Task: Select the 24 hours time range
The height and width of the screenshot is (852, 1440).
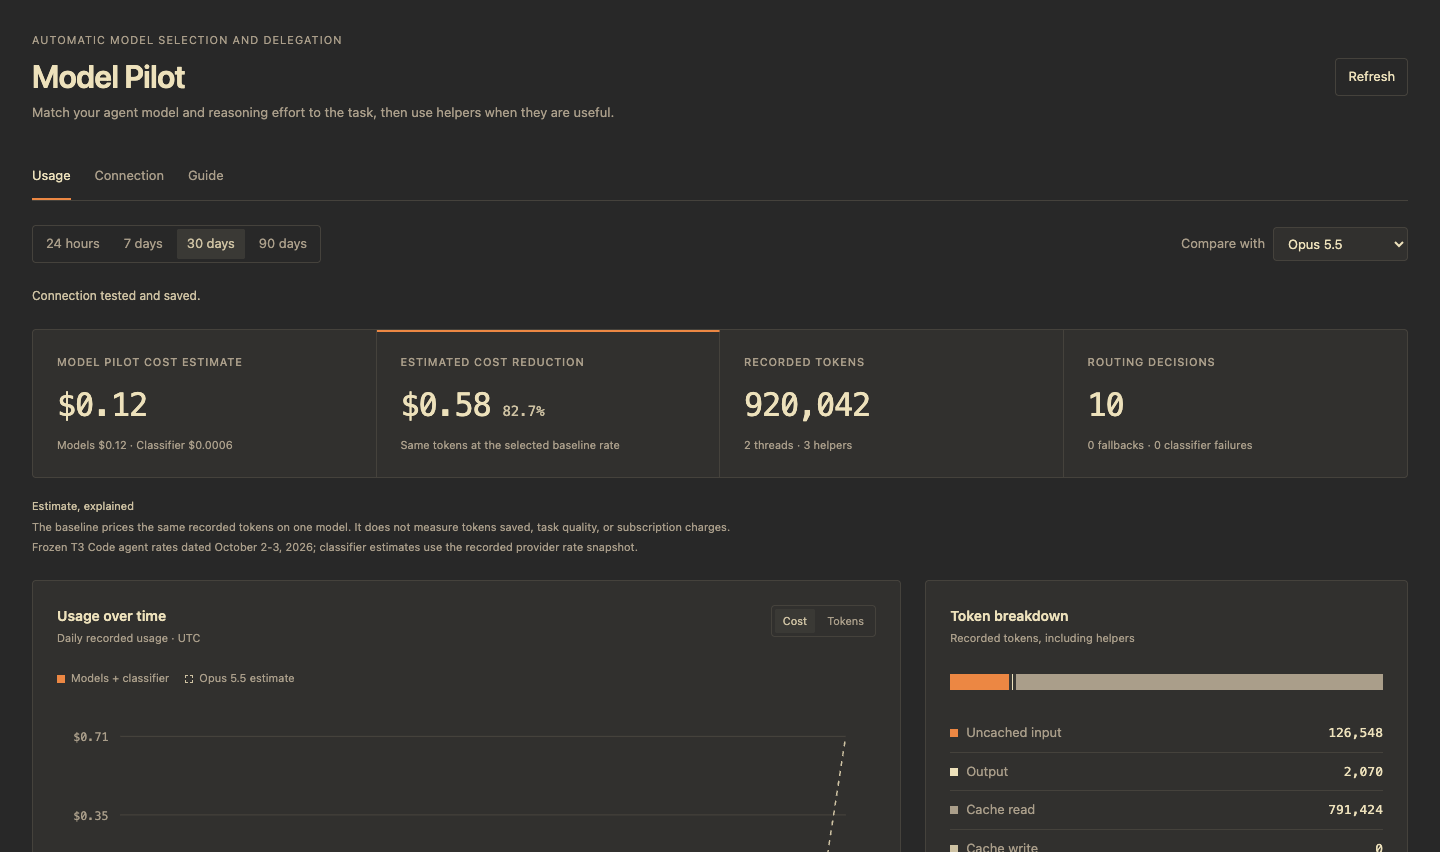Action: click(73, 244)
